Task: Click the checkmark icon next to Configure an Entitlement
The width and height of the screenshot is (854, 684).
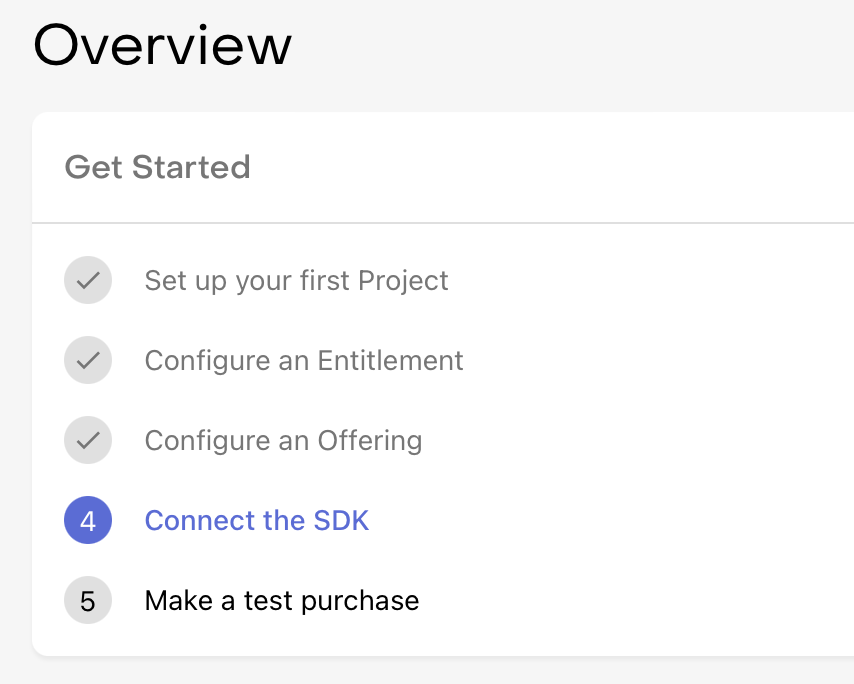Action: [88, 360]
